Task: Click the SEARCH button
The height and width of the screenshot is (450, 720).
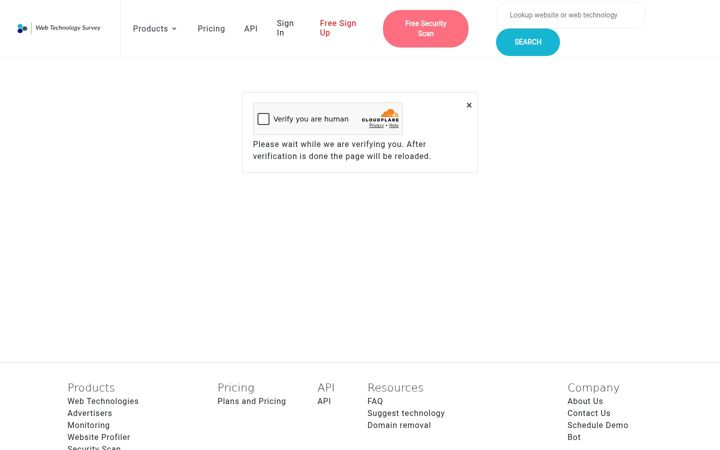Action: [x=528, y=42]
